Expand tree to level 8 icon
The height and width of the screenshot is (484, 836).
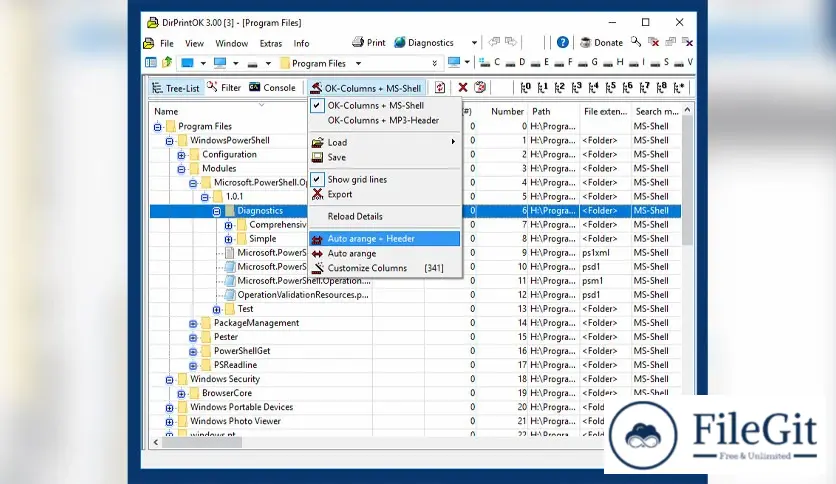[x=662, y=87]
